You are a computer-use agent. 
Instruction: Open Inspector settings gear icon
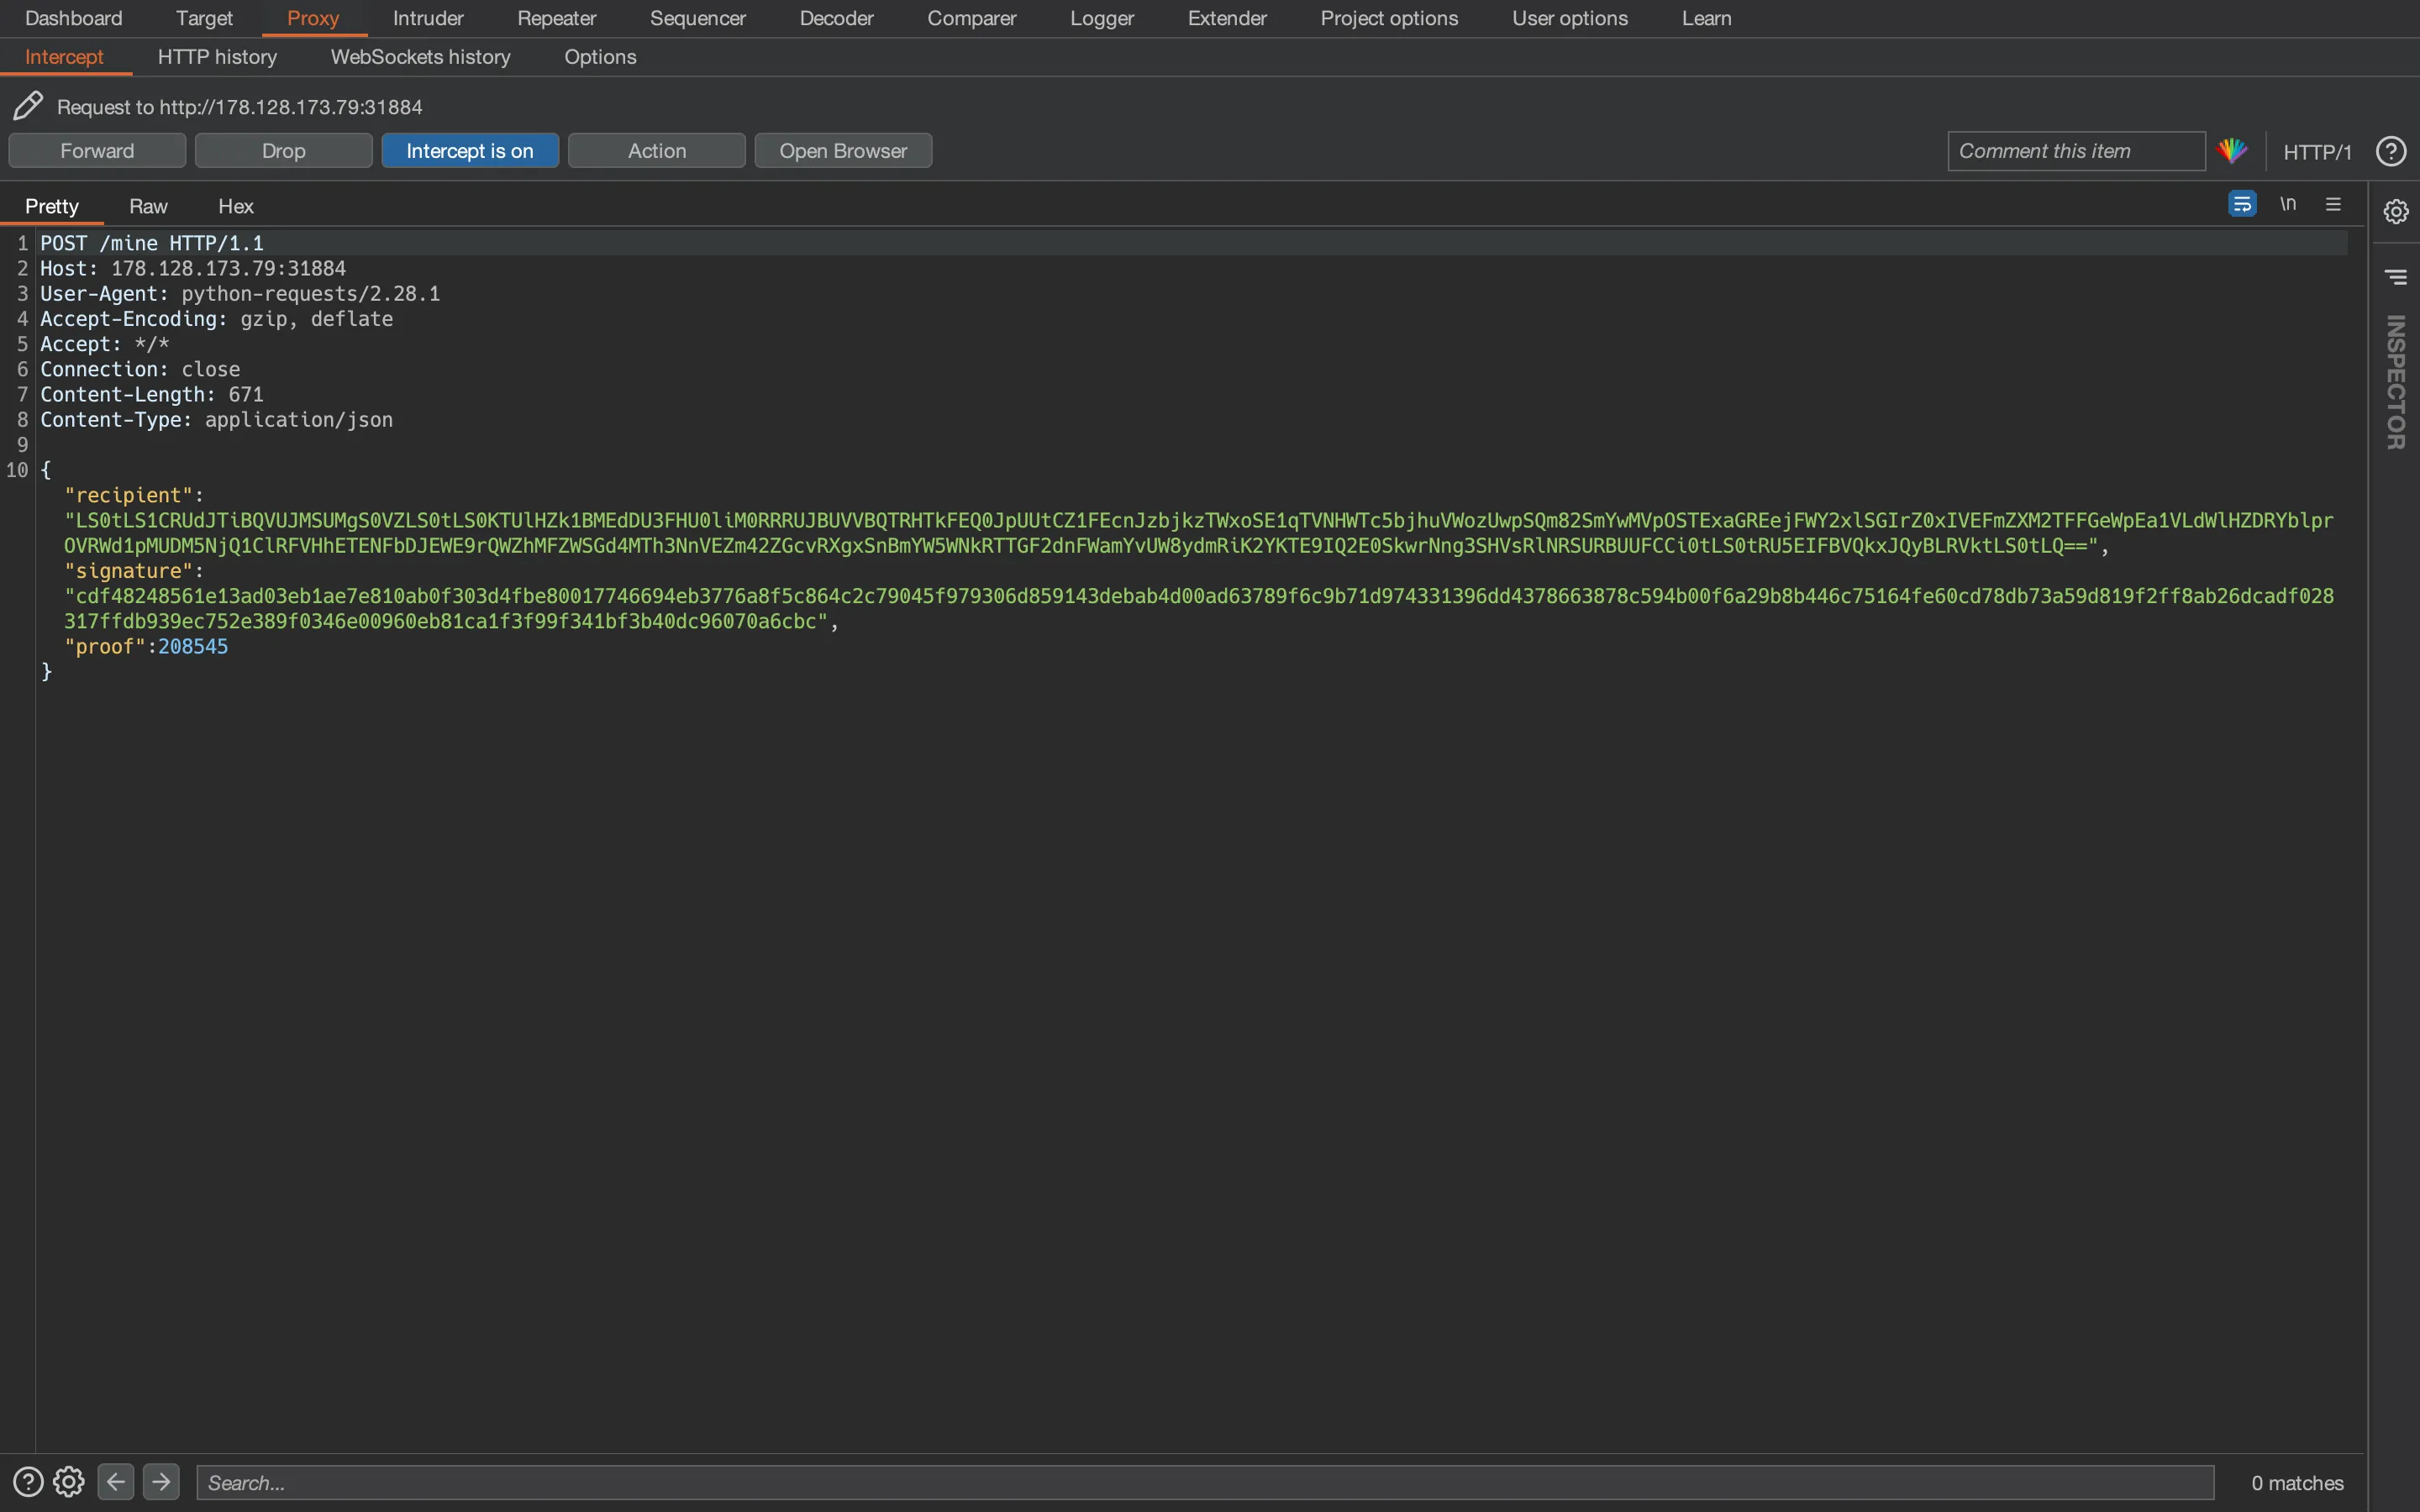pyautogui.click(x=2396, y=211)
